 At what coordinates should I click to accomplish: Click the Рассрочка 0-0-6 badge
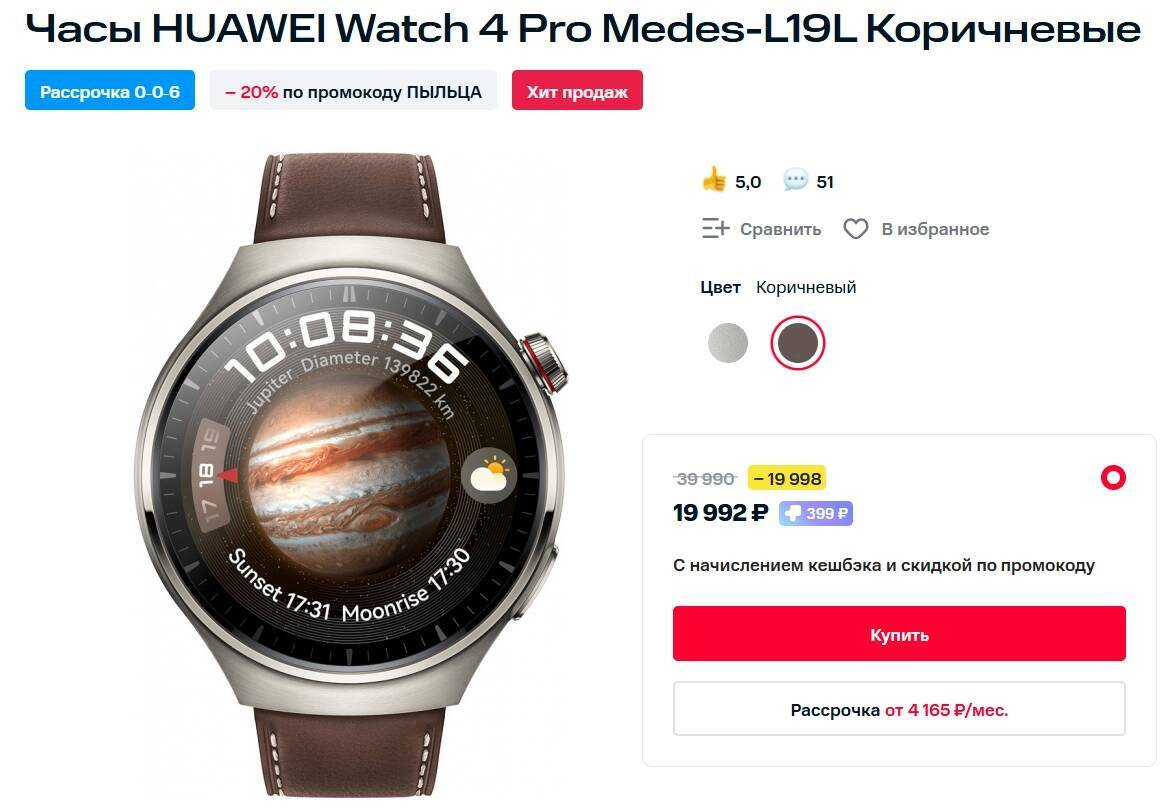tap(110, 90)
